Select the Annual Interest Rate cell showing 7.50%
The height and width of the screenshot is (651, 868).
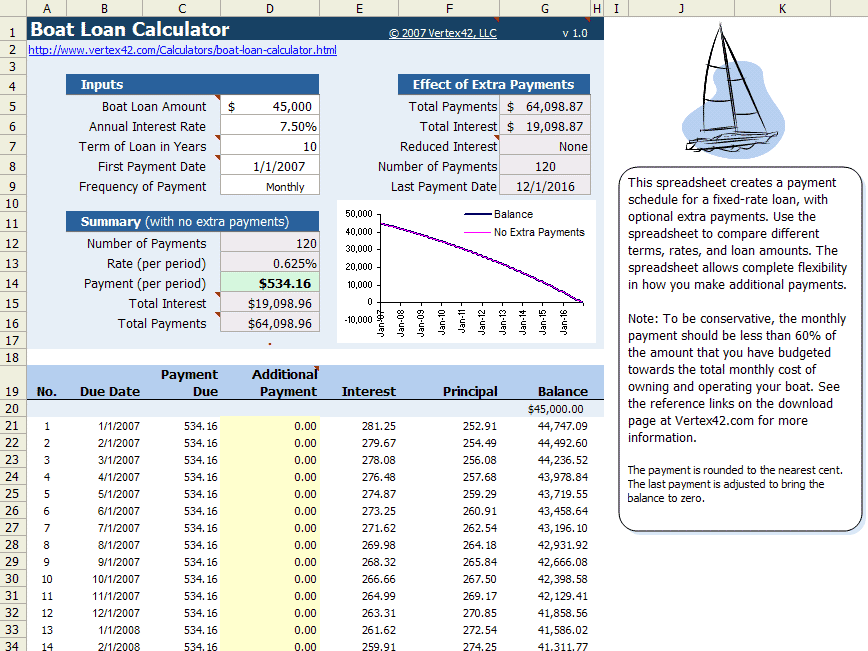(x=269, y=128)
